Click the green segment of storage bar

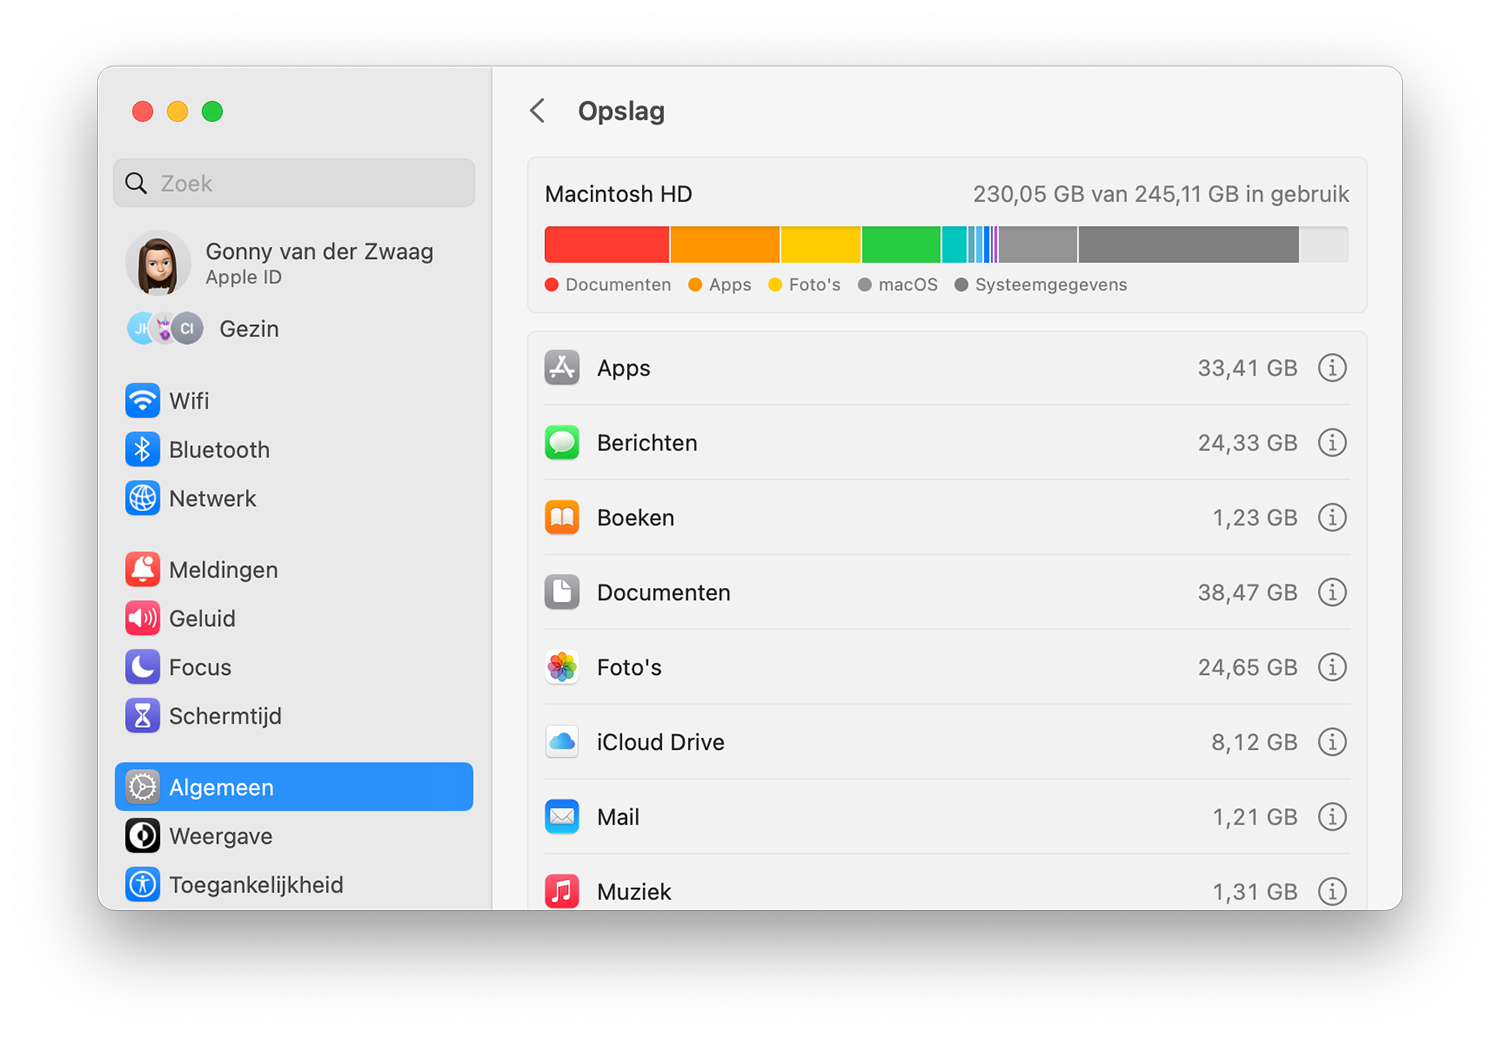coord(901,245)
